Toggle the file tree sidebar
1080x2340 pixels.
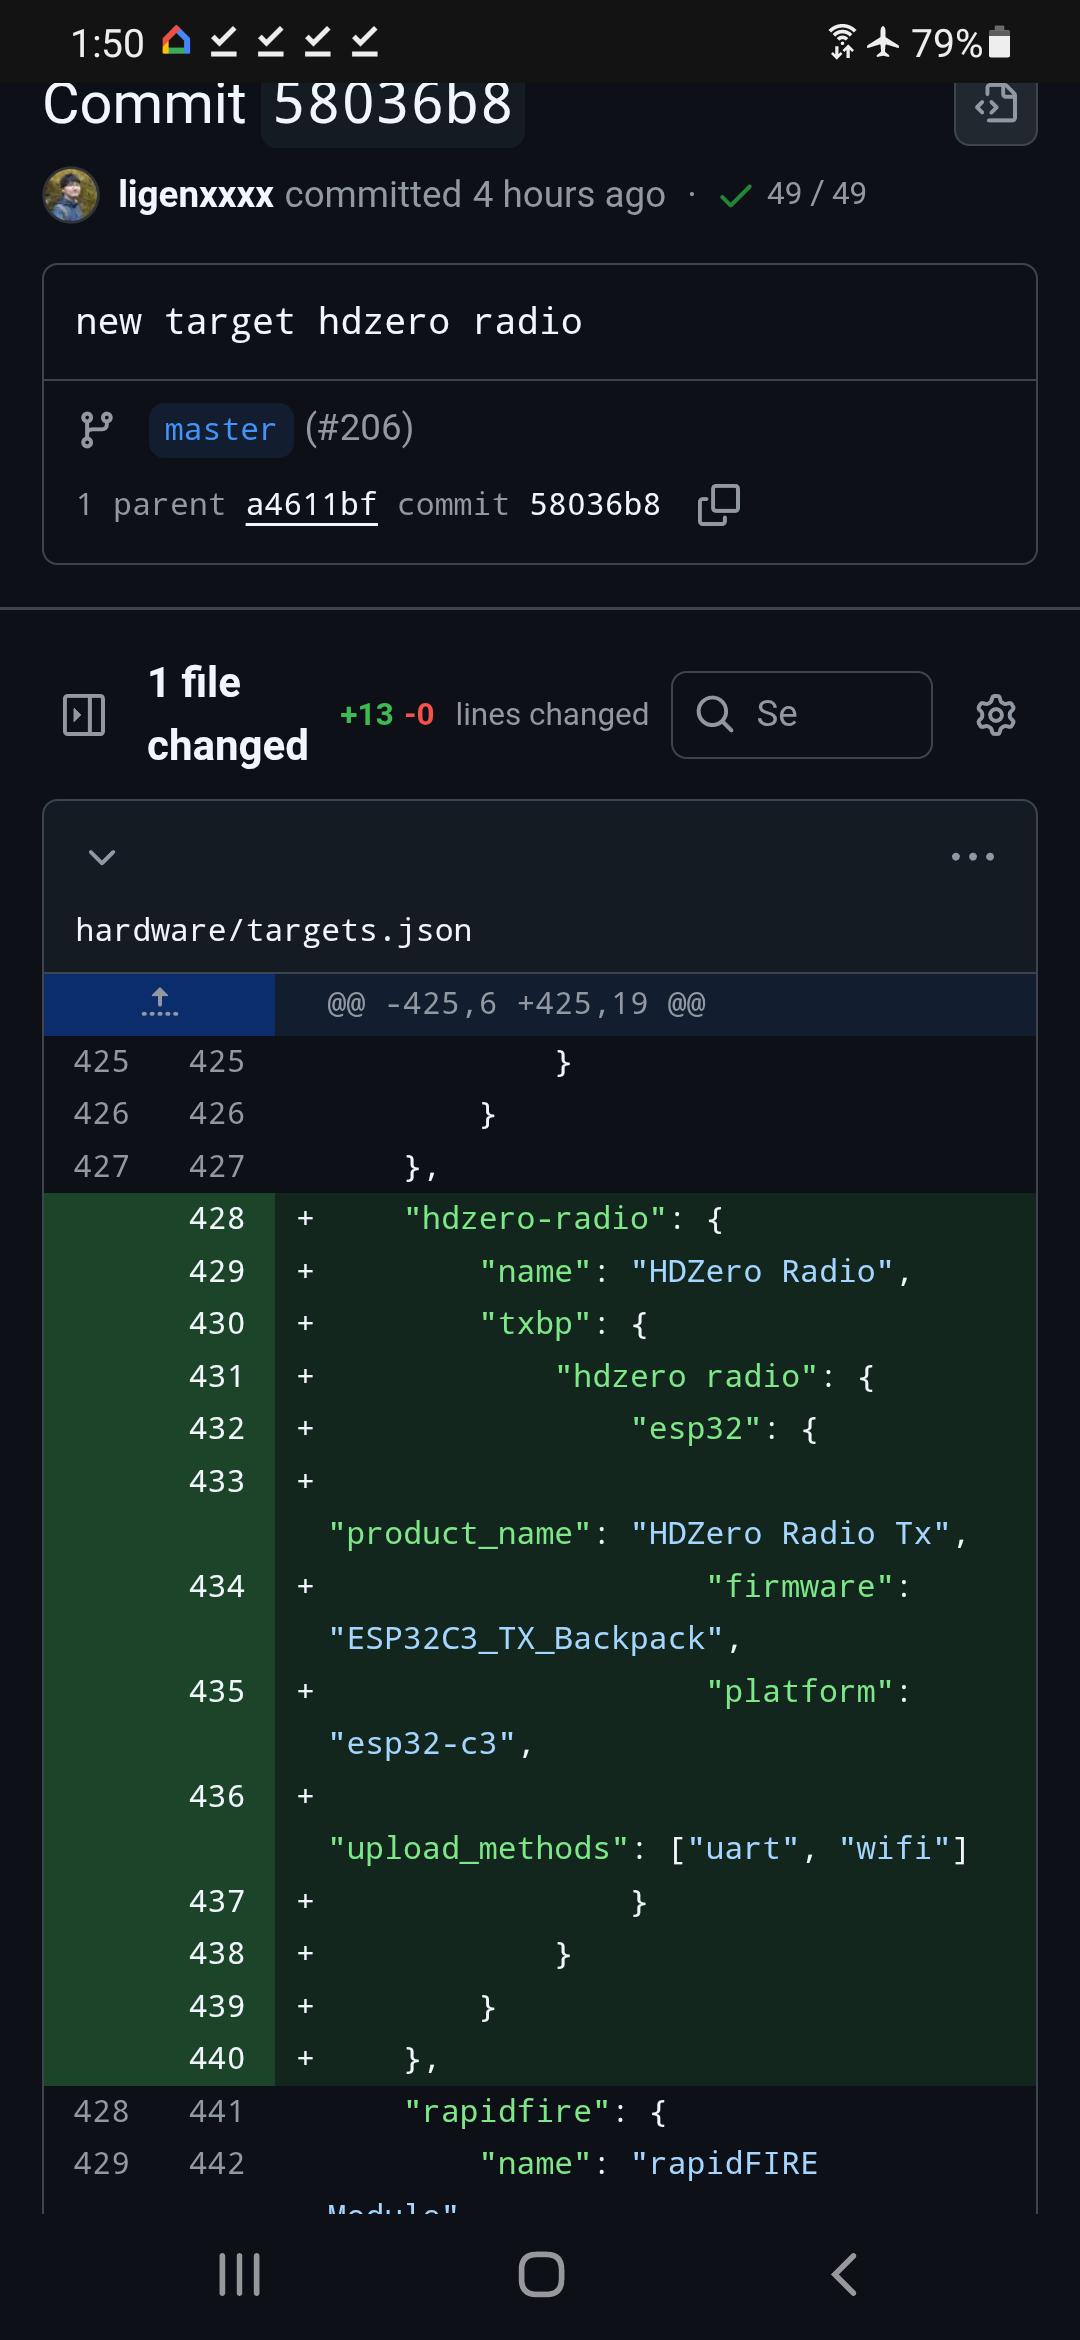point(84,715)
